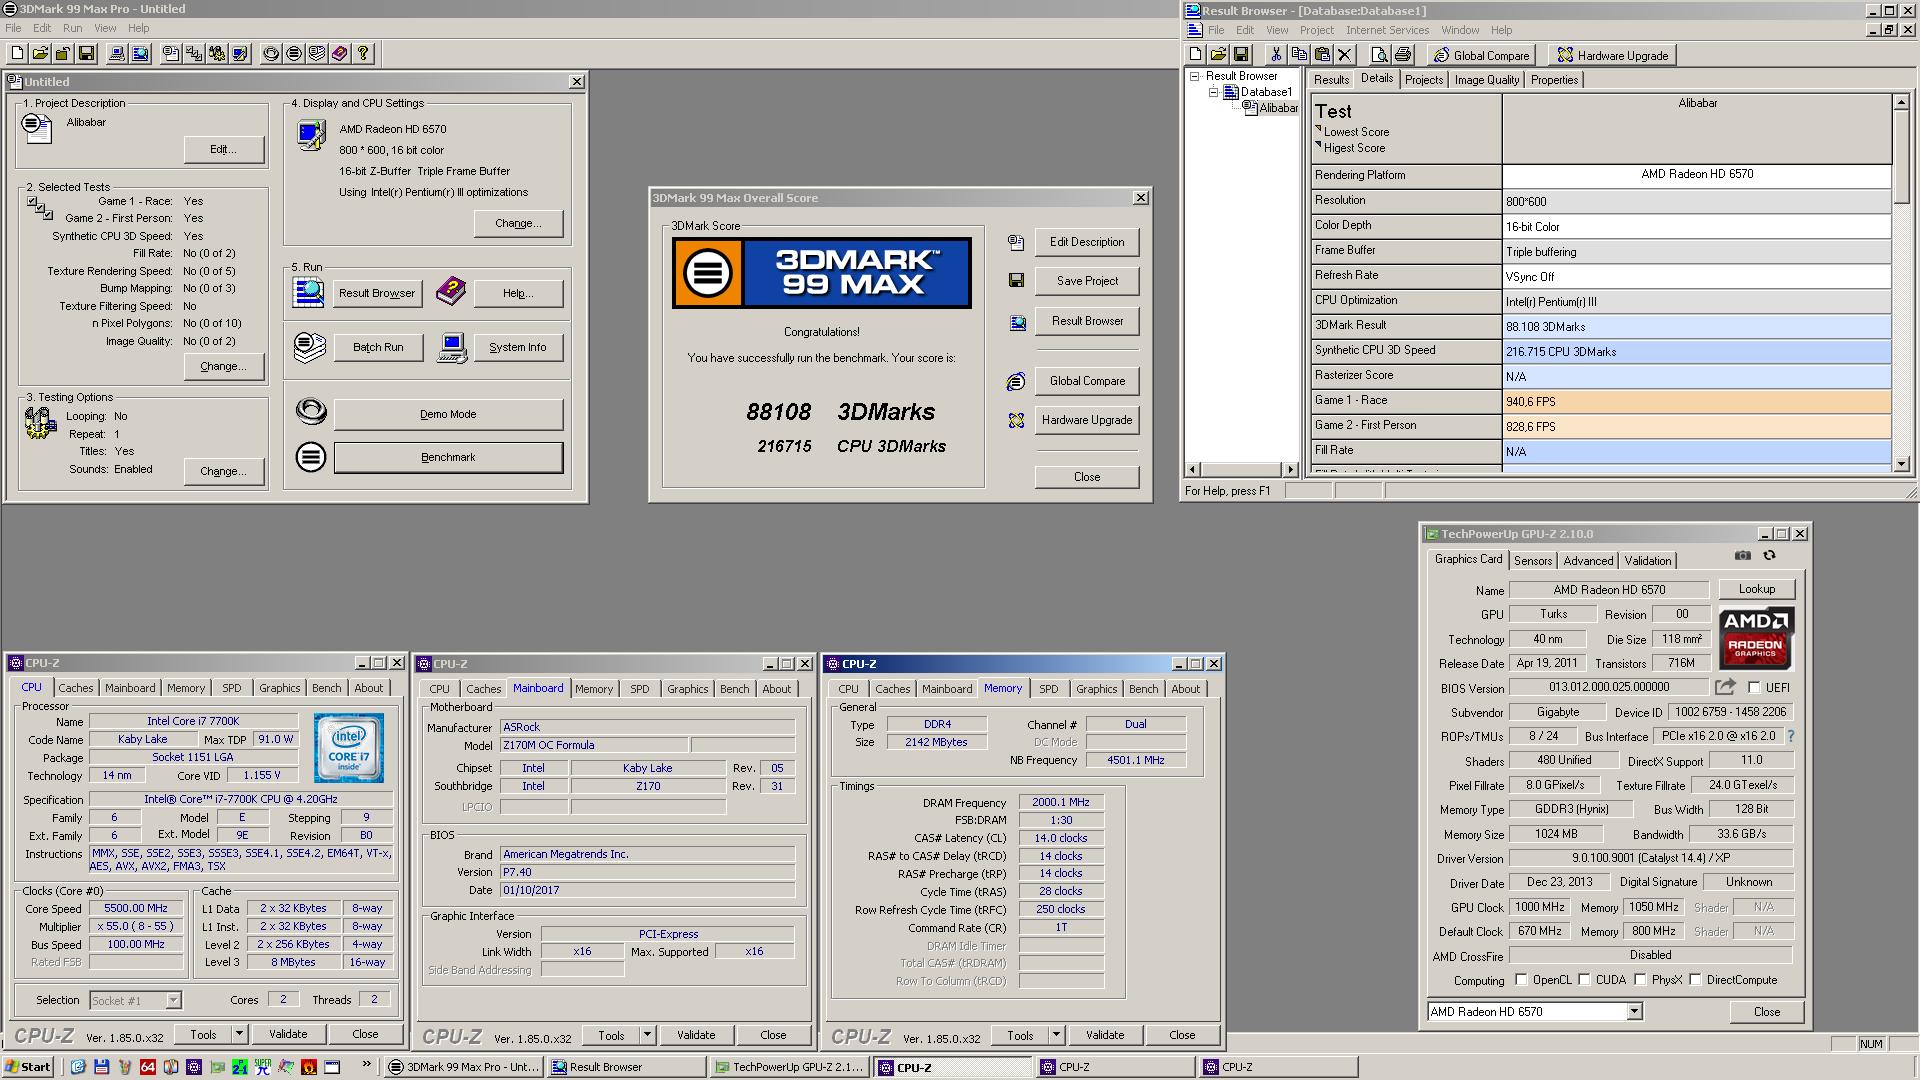The image size is (1920, 1080).
Task: Click the GPU-Z BIOS export share icon
Action: pos(1725,687)
